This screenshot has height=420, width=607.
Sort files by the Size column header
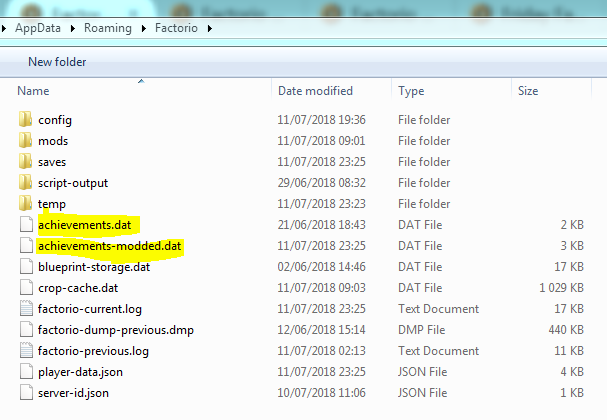click(528, 91)
